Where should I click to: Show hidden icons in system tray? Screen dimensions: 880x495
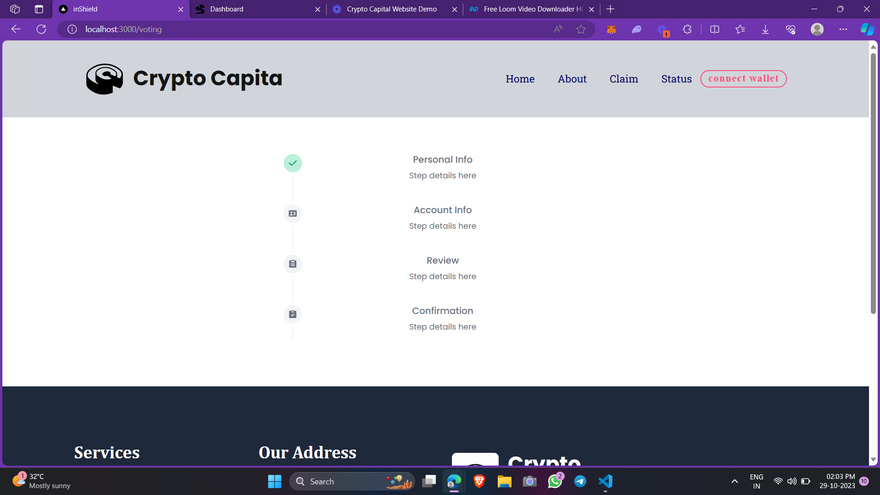[x=735, y=481]
